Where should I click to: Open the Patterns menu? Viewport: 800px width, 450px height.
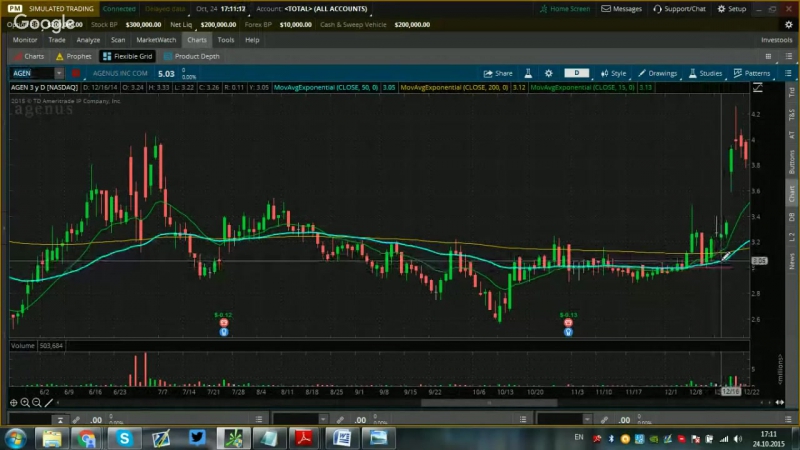pyautogui.click(x=752, y=73)
